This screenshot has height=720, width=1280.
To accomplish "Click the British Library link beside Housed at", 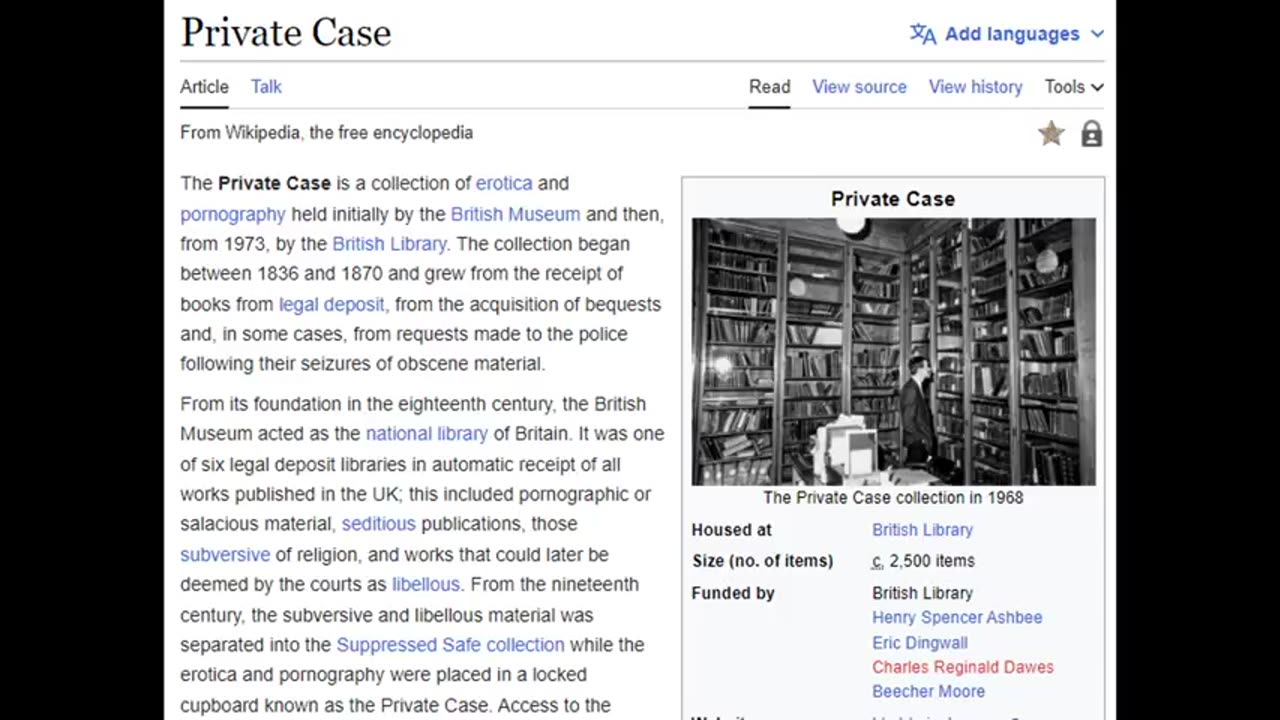I will click(922, 530).
